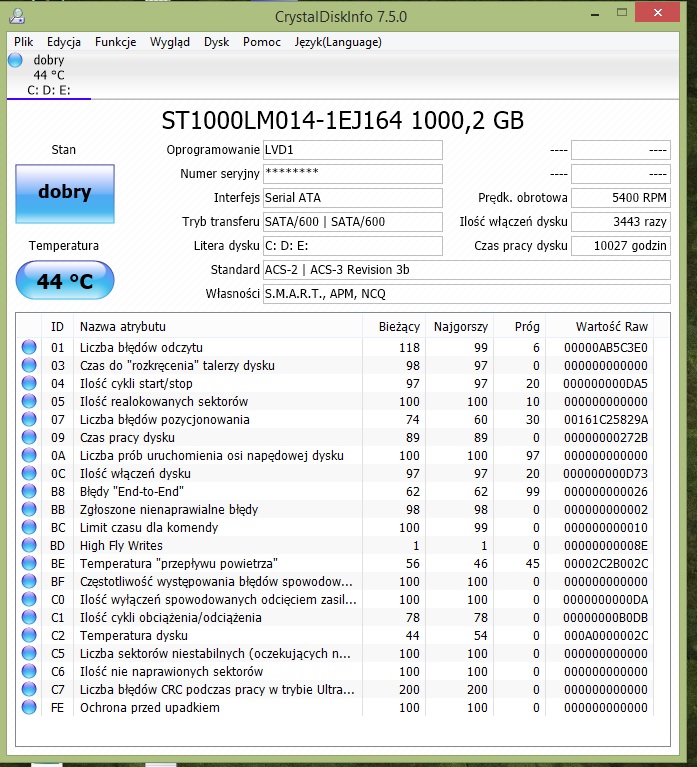Click status orb for attribute C0
This screenshot has height=767, width=697.
(x=29, y=600)
